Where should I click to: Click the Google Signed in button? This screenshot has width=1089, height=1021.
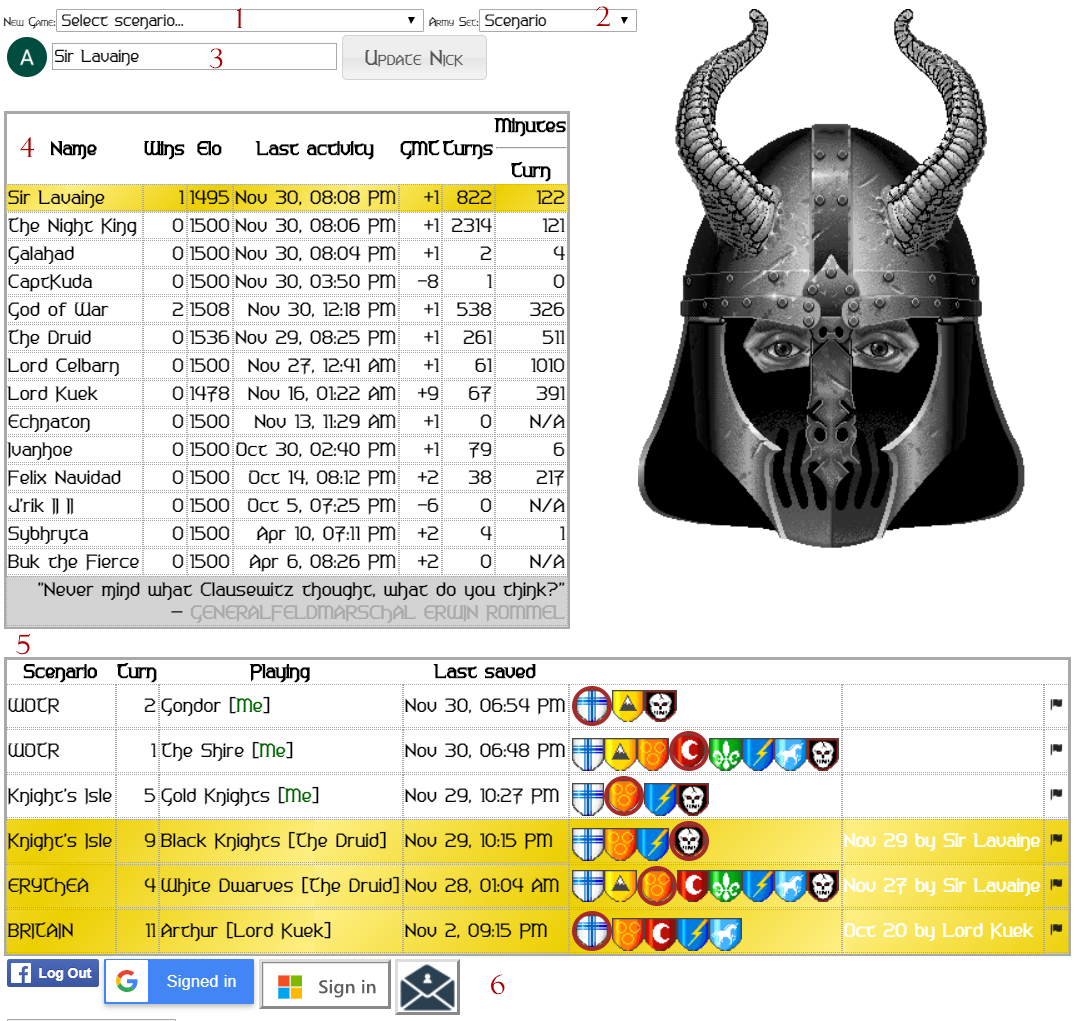click(x=179, y=982)
